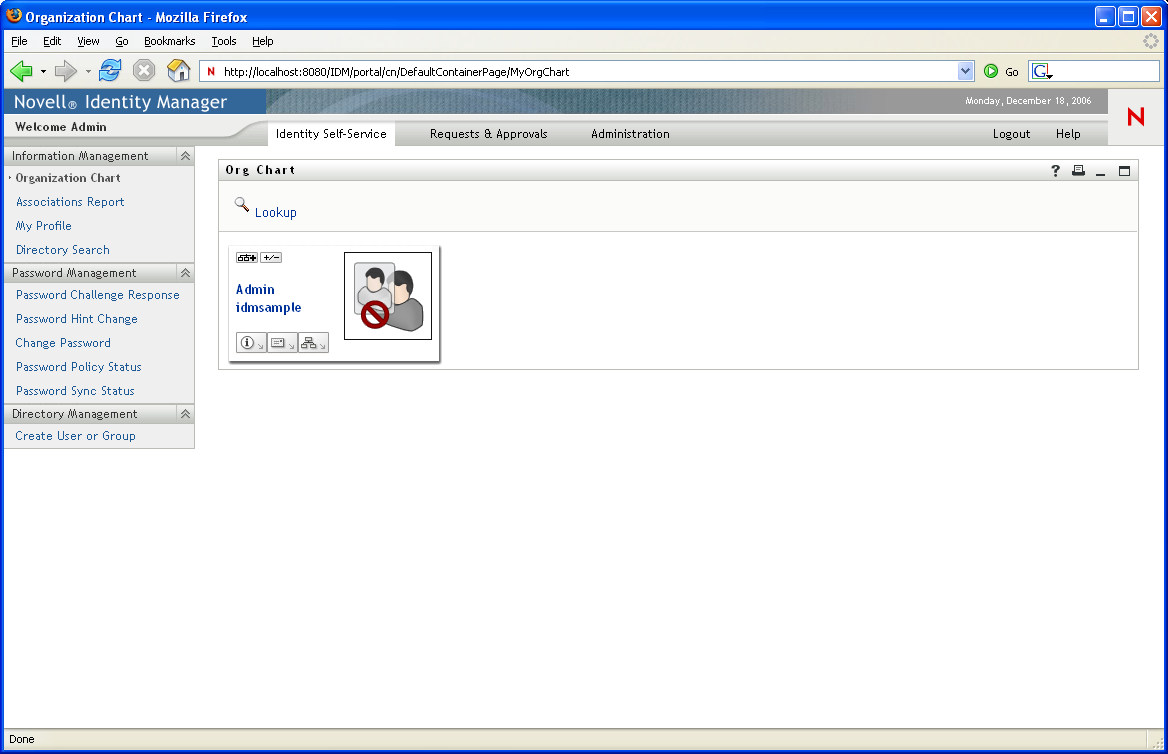Click the Monday, December 18, 2006 date
The width and height of the screenshot is (1168, 754).
point(1028,101)
